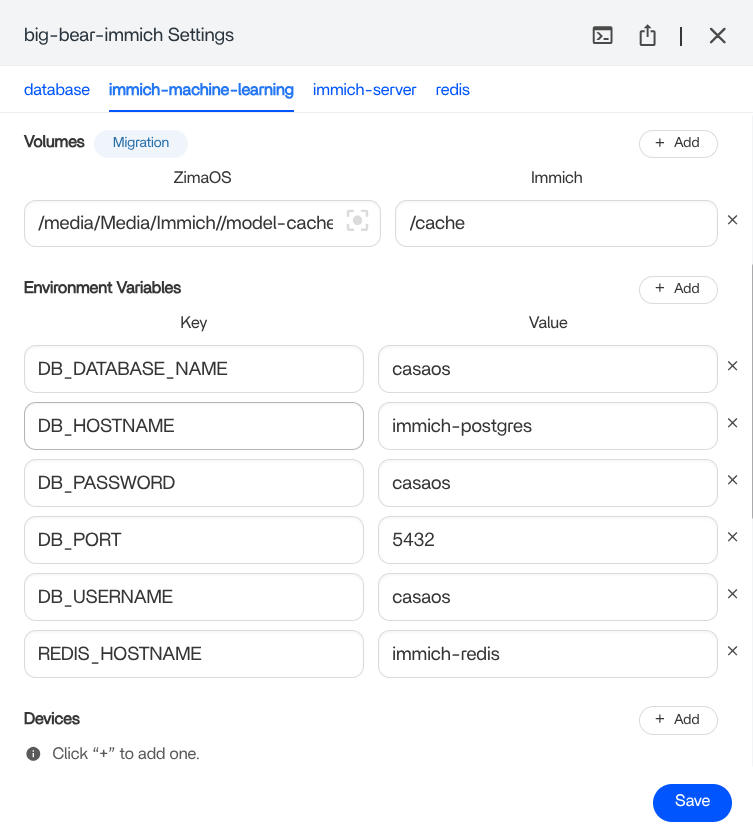
Task: Remove the DB_PASSWORD environment variable
Action: coord(732,480)
